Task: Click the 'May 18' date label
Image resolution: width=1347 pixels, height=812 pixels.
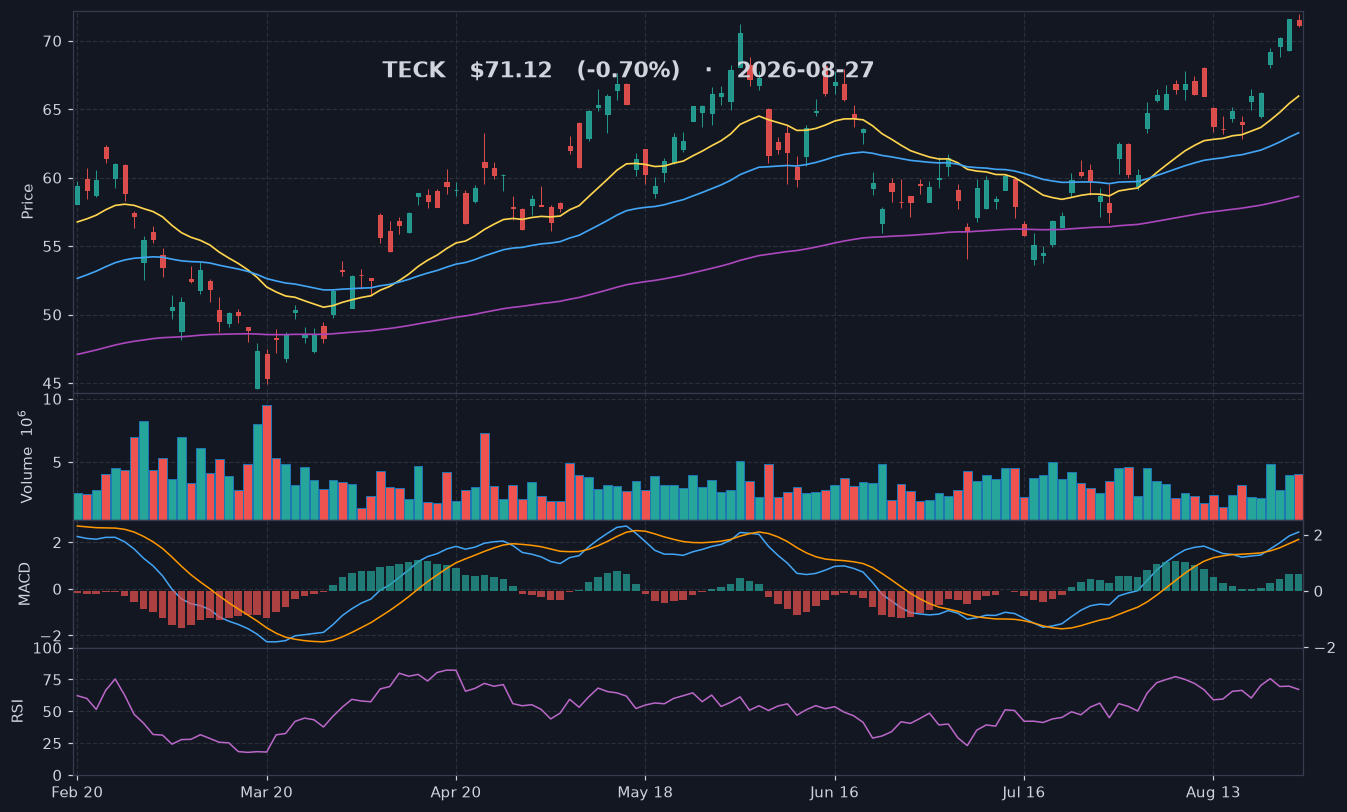Action: [645, 792]
